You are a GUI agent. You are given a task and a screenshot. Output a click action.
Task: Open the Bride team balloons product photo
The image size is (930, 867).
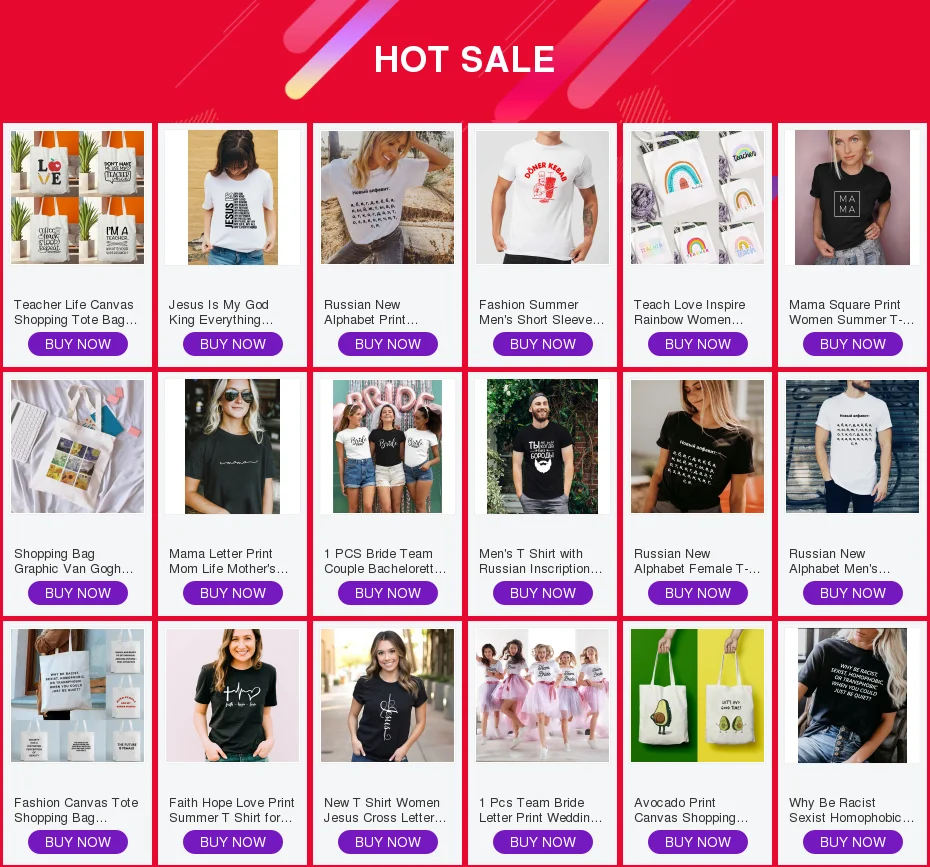[387, 447]
